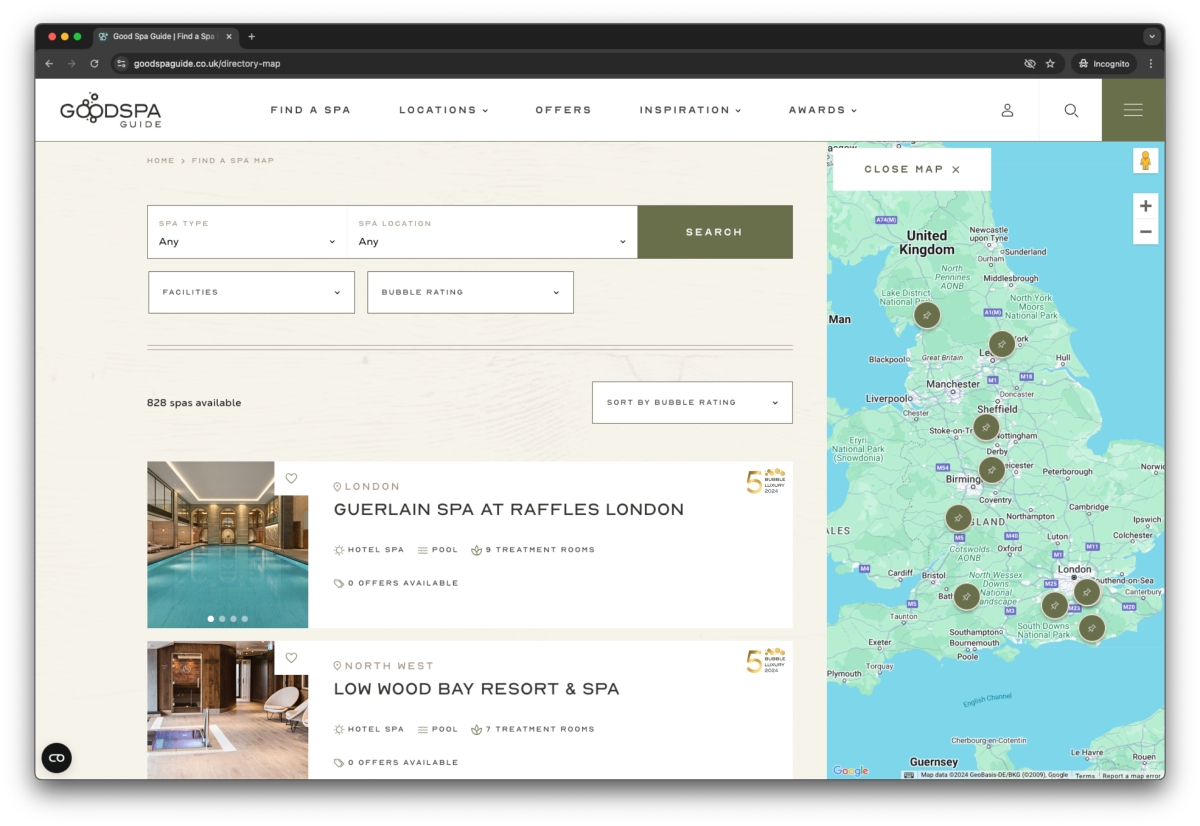Click London location label on Guerlain listing
This screenshot has width=1200, height=826.
(x=367, y=486)
